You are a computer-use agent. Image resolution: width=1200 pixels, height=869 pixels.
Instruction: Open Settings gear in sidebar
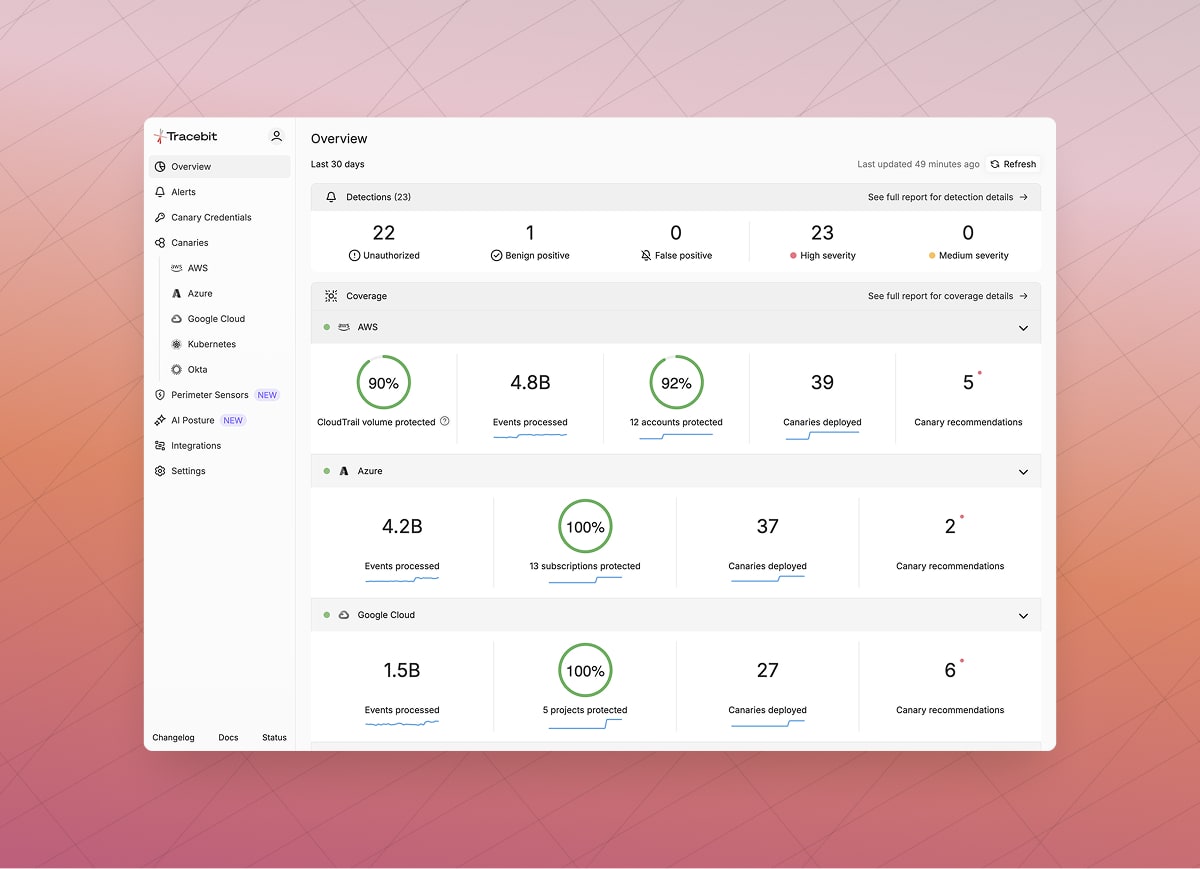coord(160,471)
